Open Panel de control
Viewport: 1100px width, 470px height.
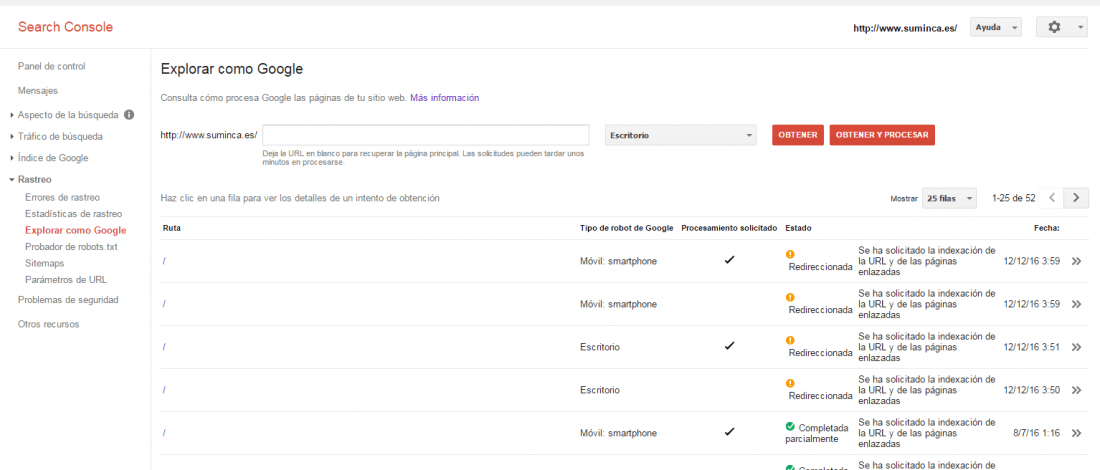coord(51,66)
